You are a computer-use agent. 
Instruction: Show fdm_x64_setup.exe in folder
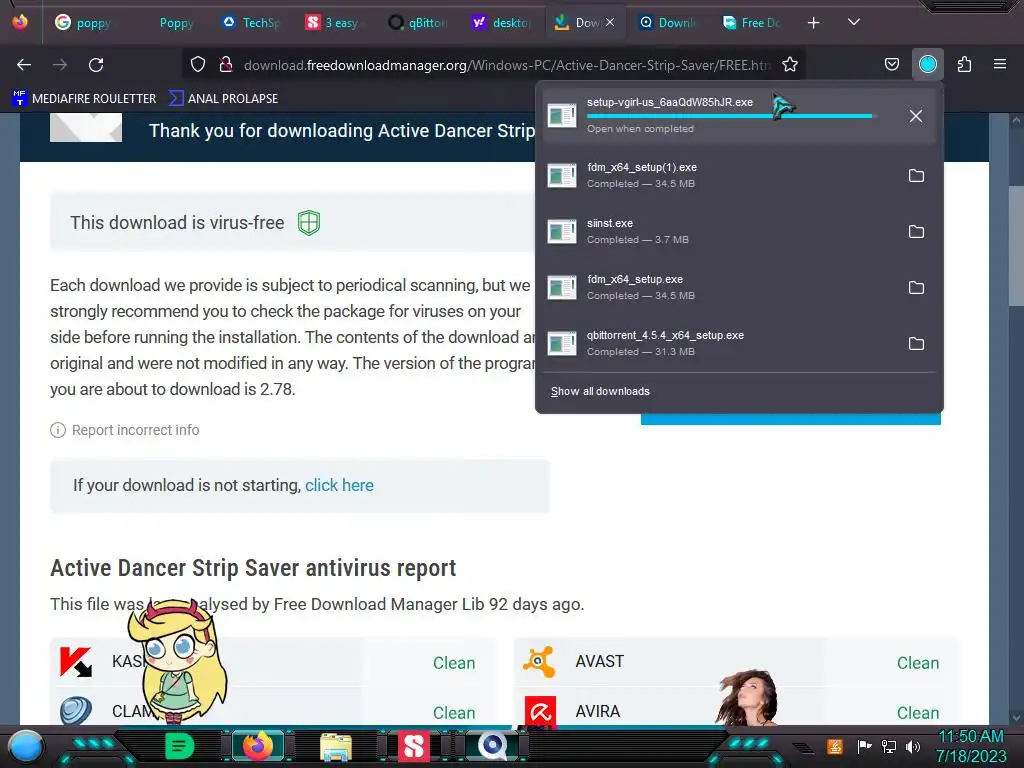tap(916, 288)
